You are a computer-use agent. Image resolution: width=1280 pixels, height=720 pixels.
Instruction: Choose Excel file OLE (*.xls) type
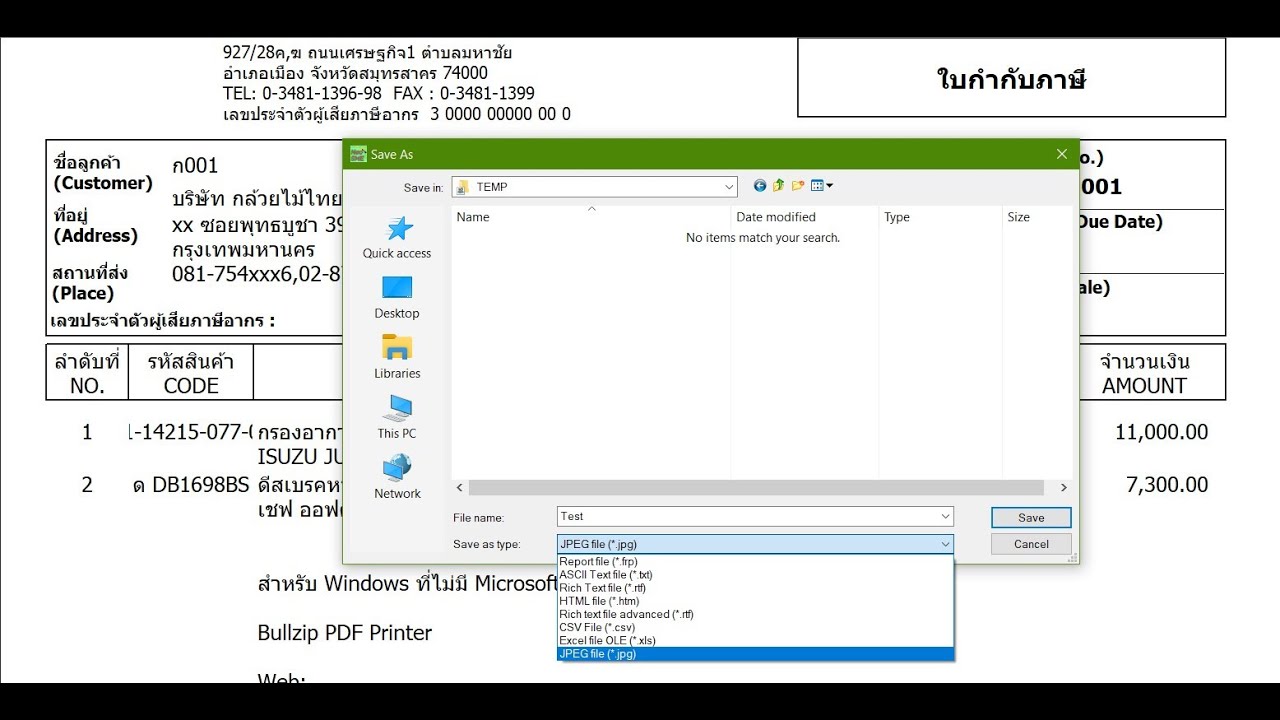(x=755, y=640)
